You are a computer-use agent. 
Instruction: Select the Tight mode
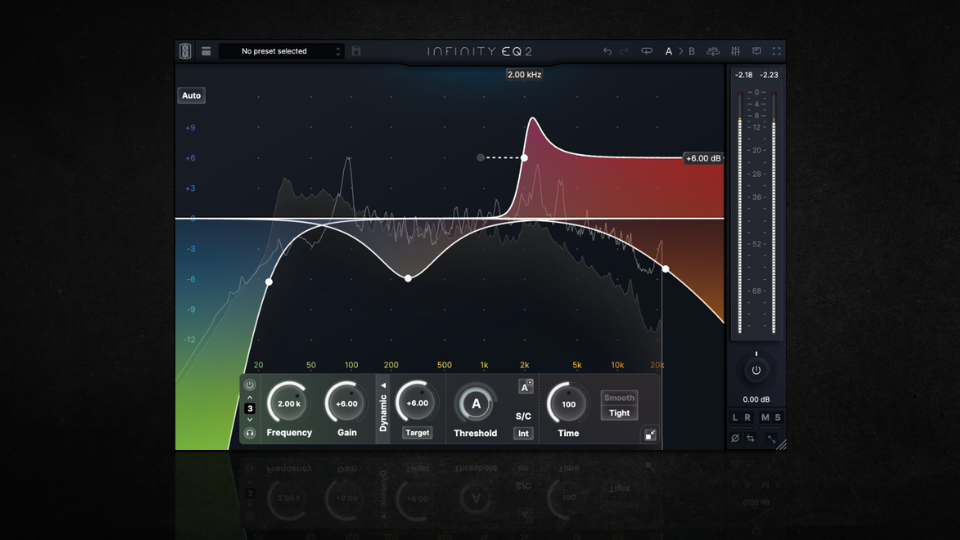pos(619,413)
